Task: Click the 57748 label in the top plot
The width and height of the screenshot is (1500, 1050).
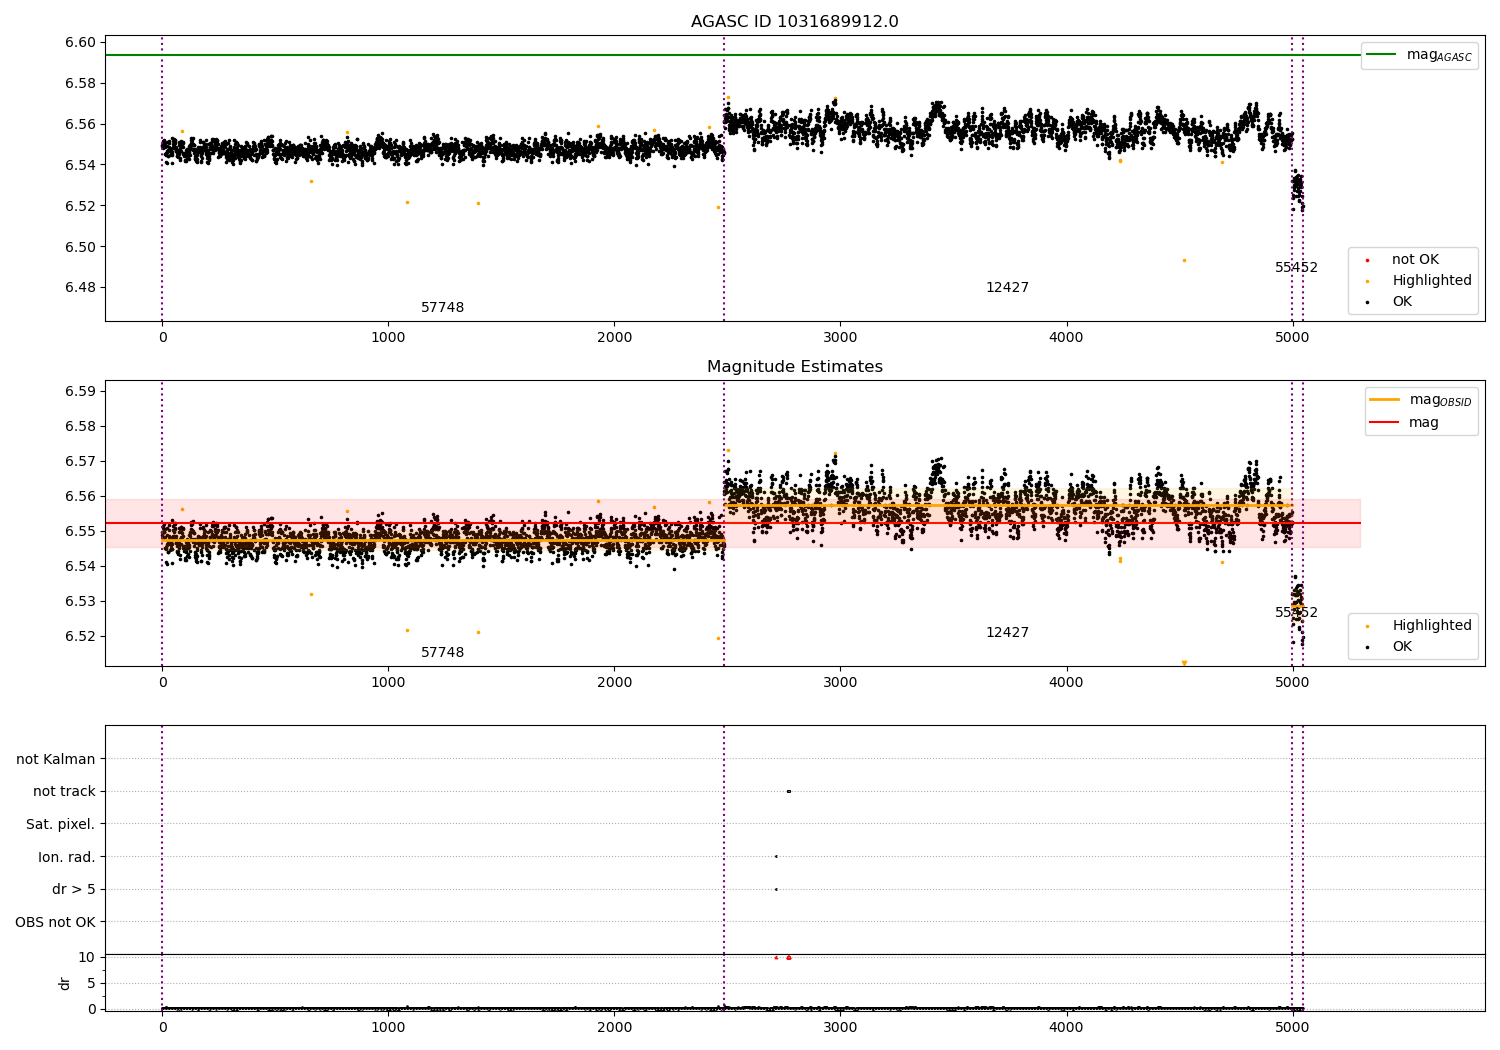Action: point(442,308)
